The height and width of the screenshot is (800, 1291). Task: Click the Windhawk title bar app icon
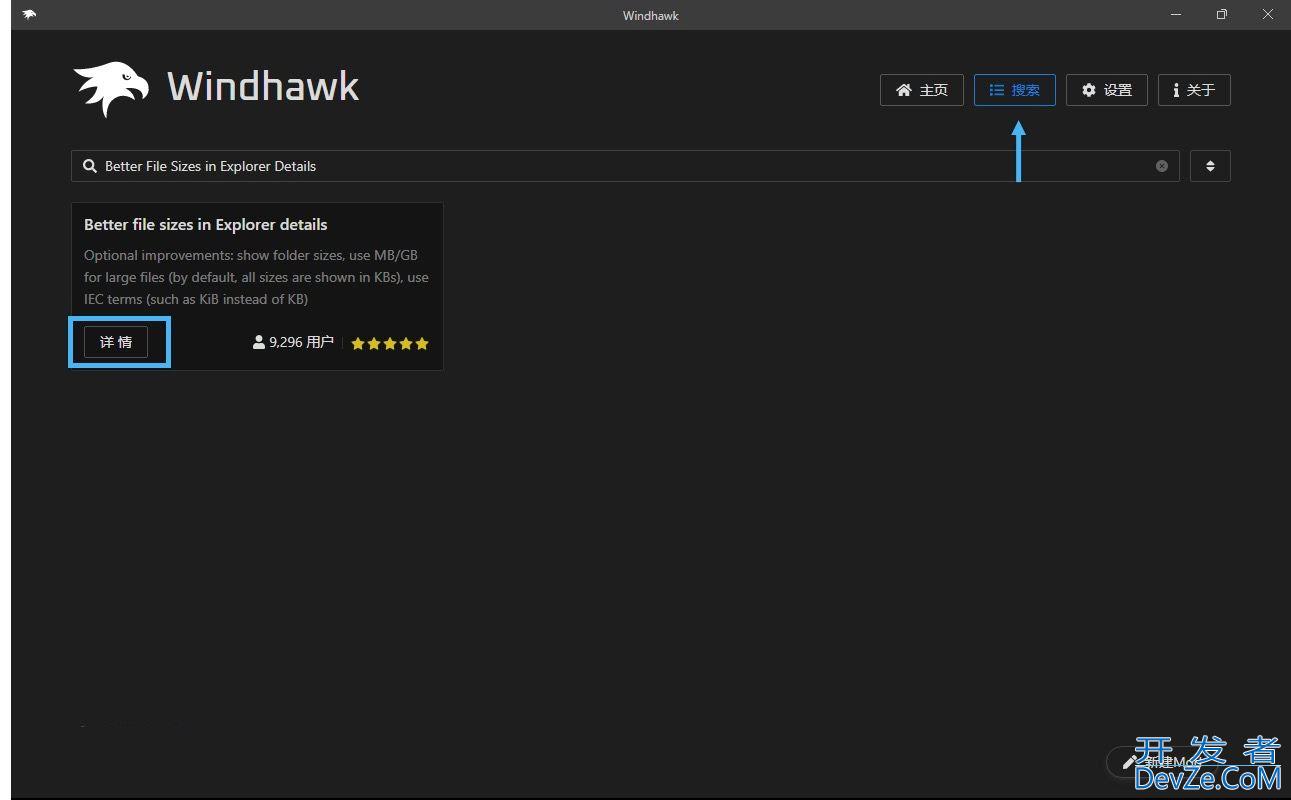(29, 15)
